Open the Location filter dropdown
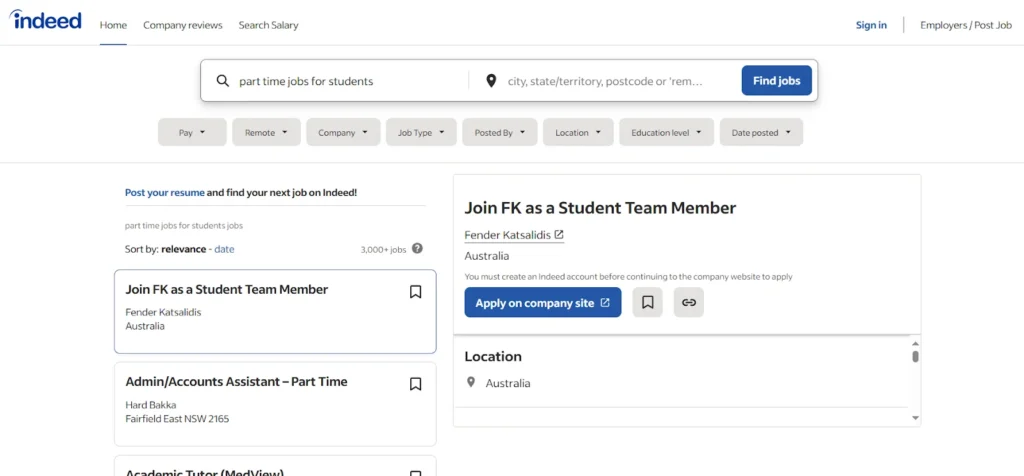1024x476 pixels. [x=578, y=132]
